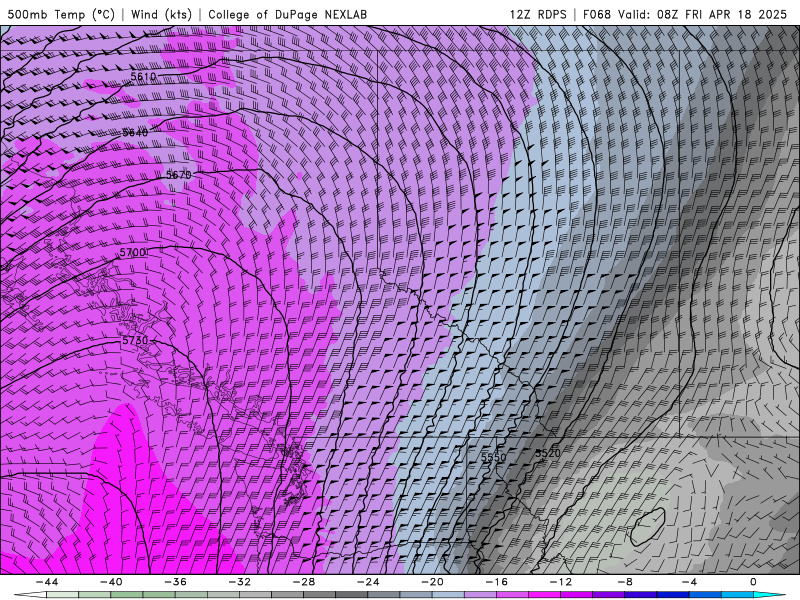Click the -40 colorbar tick label
The width and height of the screenshot is (800, 600).
point(111,582)
